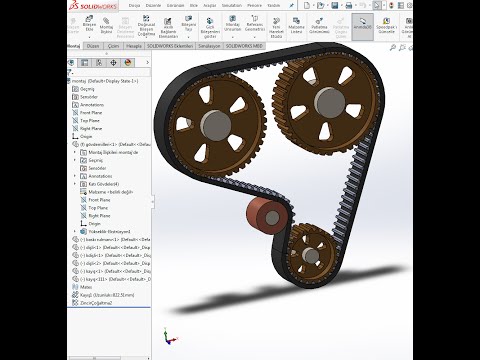Switch to the Düzen tab

(x=93, y=46)
